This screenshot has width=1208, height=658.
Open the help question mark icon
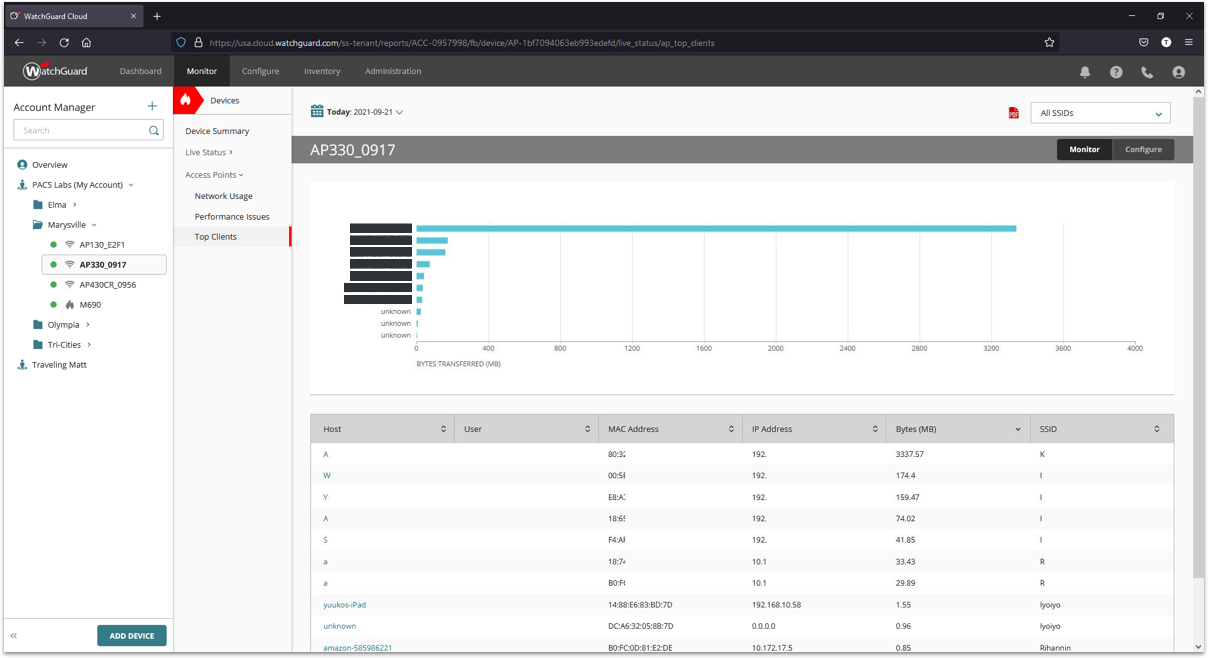point(1116,72)
